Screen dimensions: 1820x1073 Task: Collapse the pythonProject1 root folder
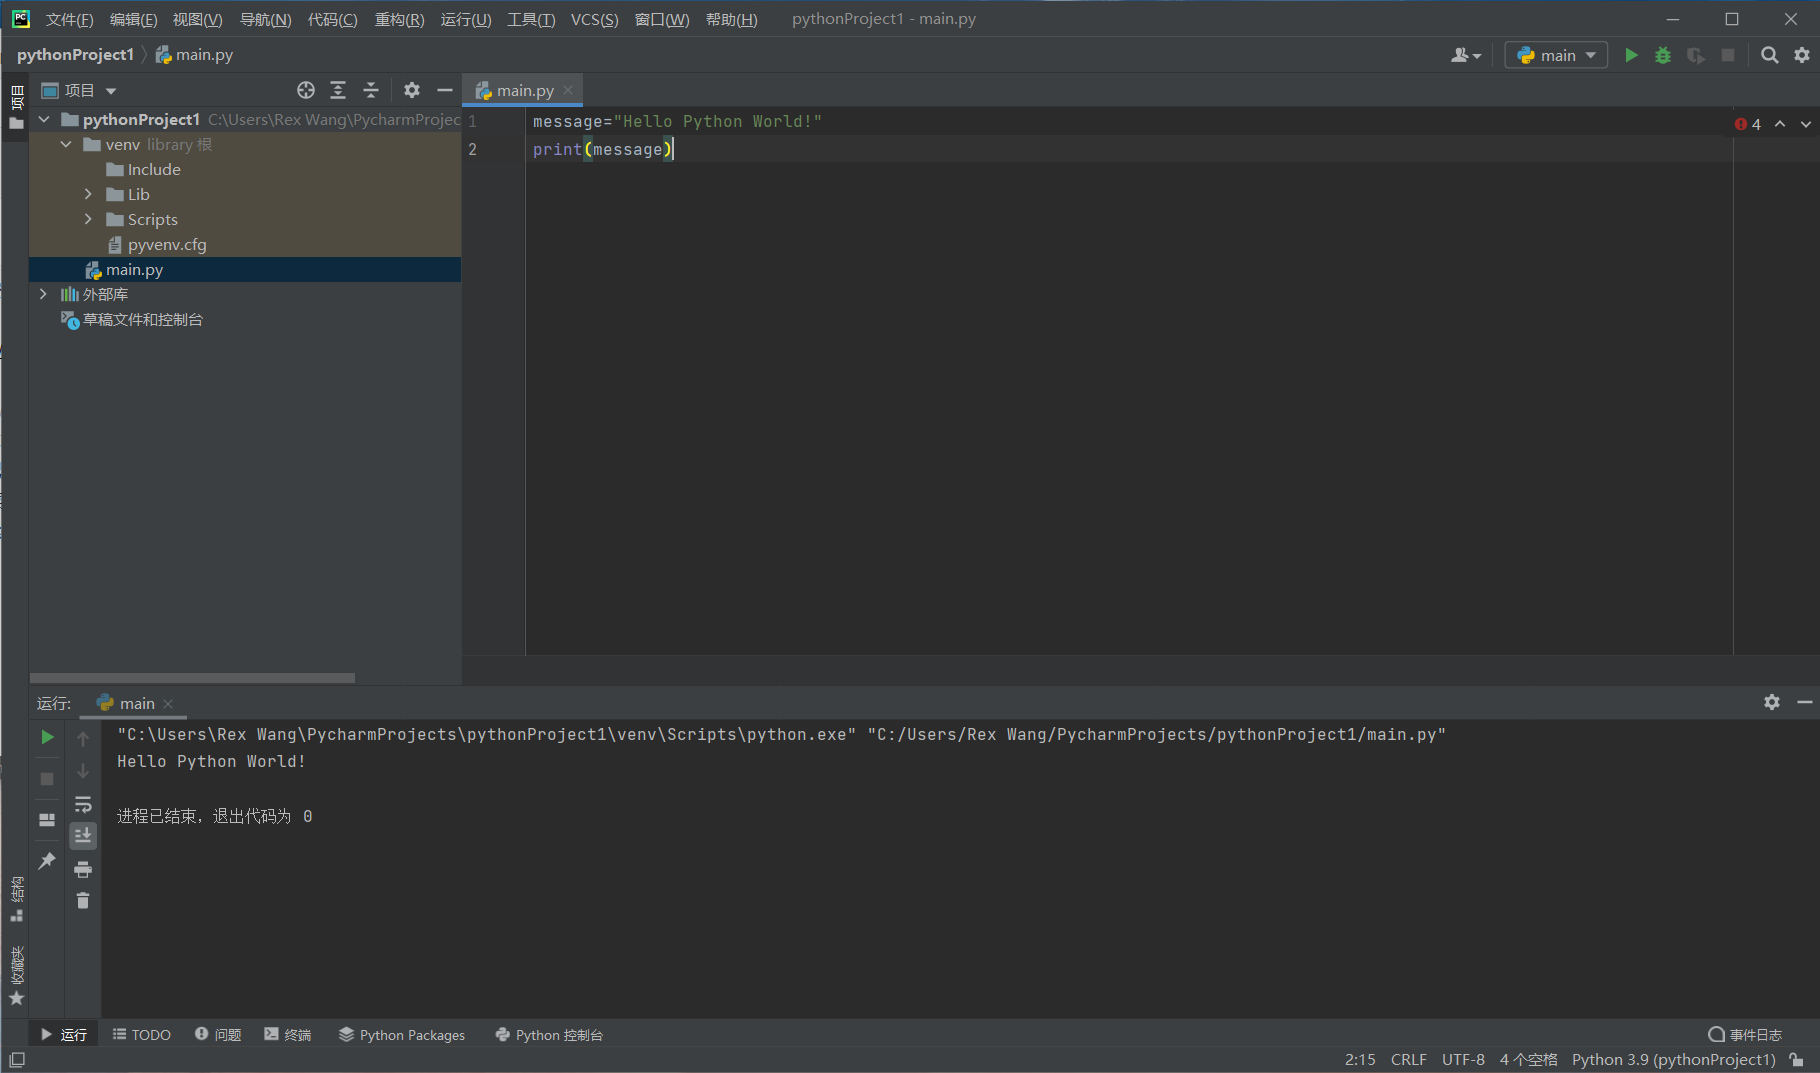coord(44,120)
